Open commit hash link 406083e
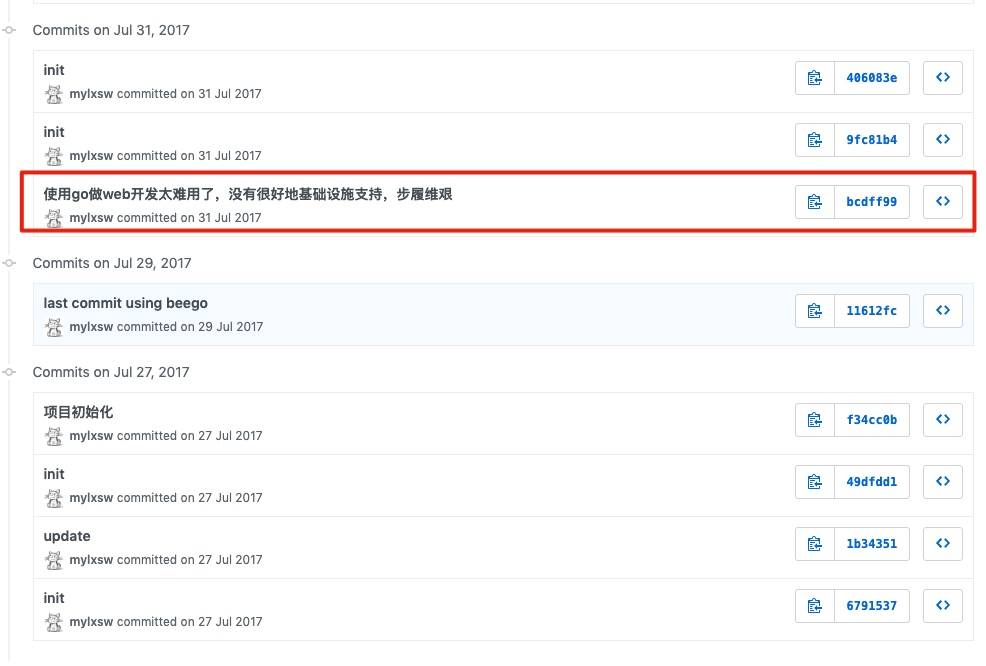 [x=872, y=78]
